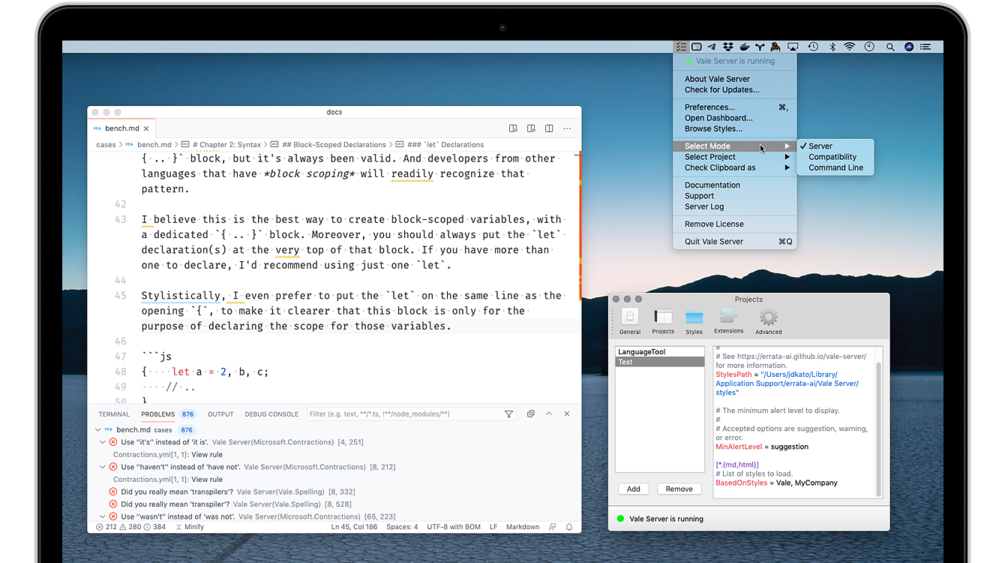Open the Select Project submenu
The height and width of the screenshot is (563, 1002).
(735, 157)
